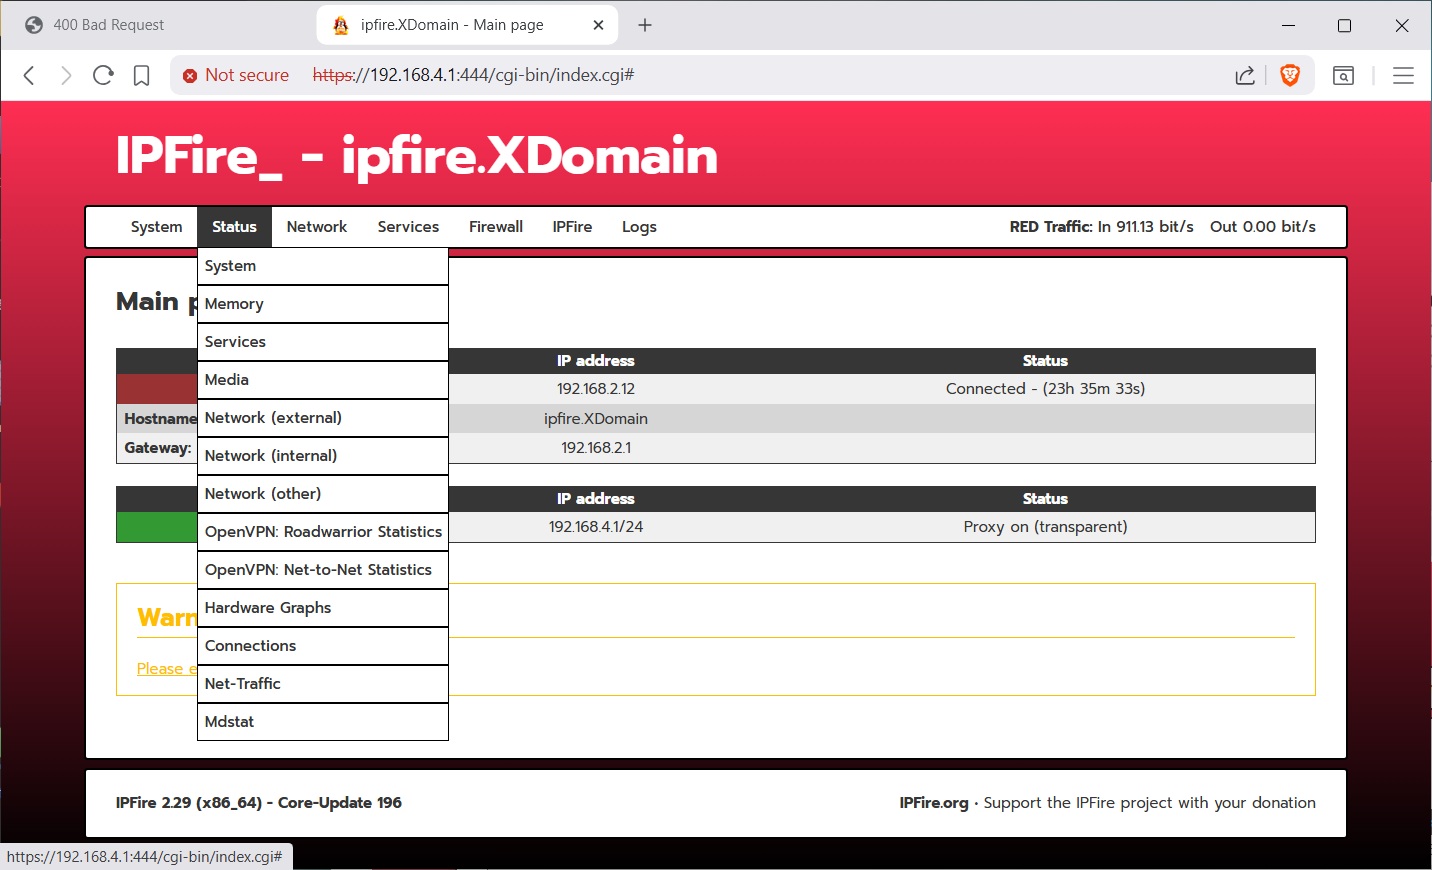Viewport: 1432px width, 870px height.
Task: Expand the Firewall menu
Action: (x=496, y=227)
